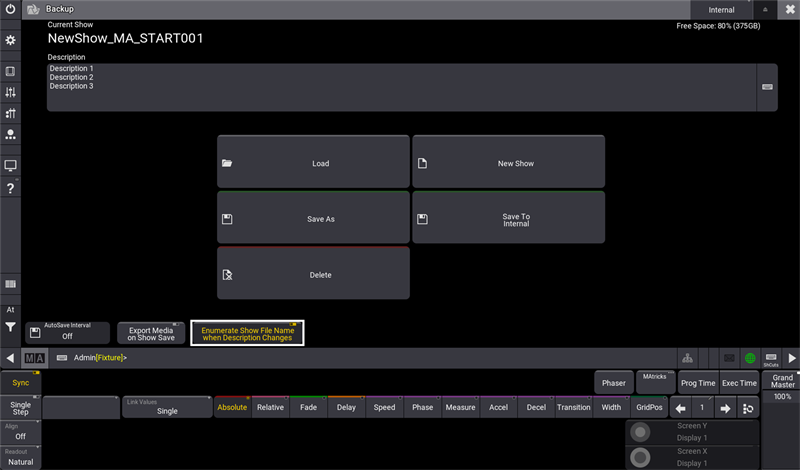Image resolution: width=800 pixels, height=470 pixels.
Task: Switch to the Relative layer tab
Action: pyautogui.click(x=270, y=407)
